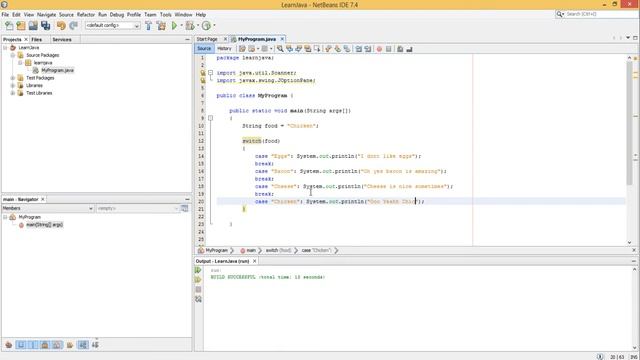This screenshot has width=640, height=360.
Task: Click the Source view button
Action: tap(204, 49)
